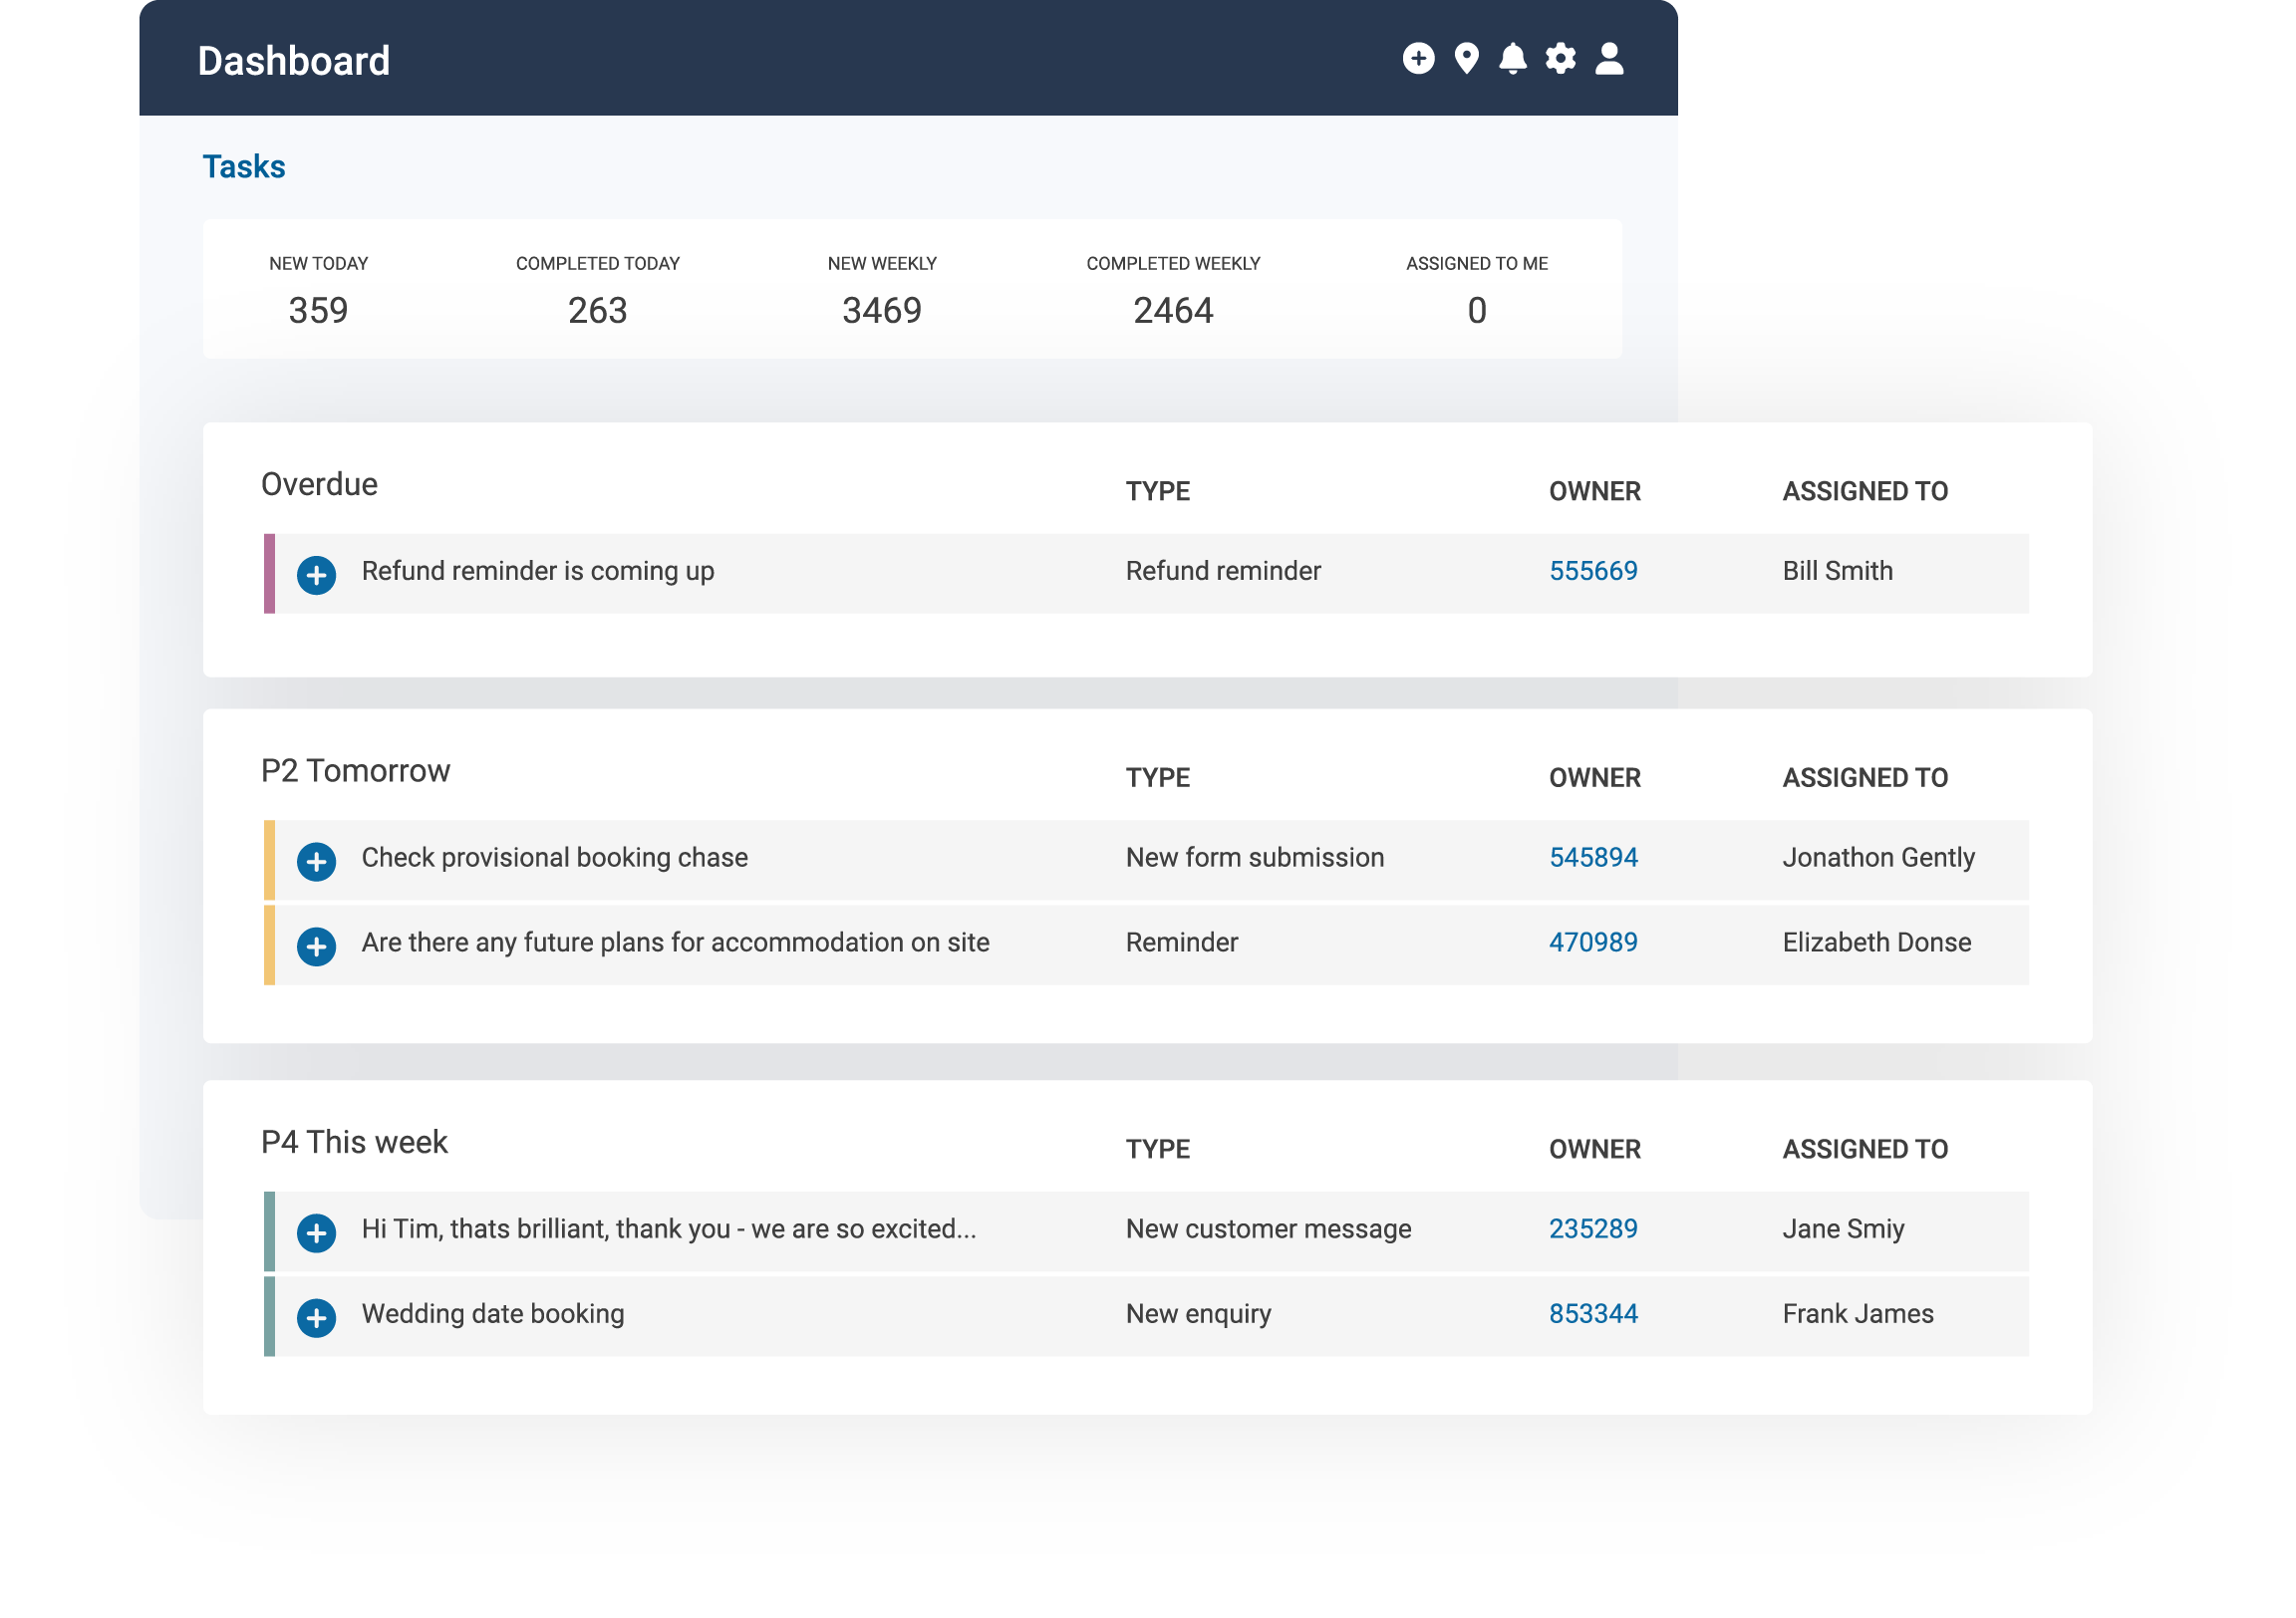Click 'Are there any future plans for accommodation' title

[676, 944]
